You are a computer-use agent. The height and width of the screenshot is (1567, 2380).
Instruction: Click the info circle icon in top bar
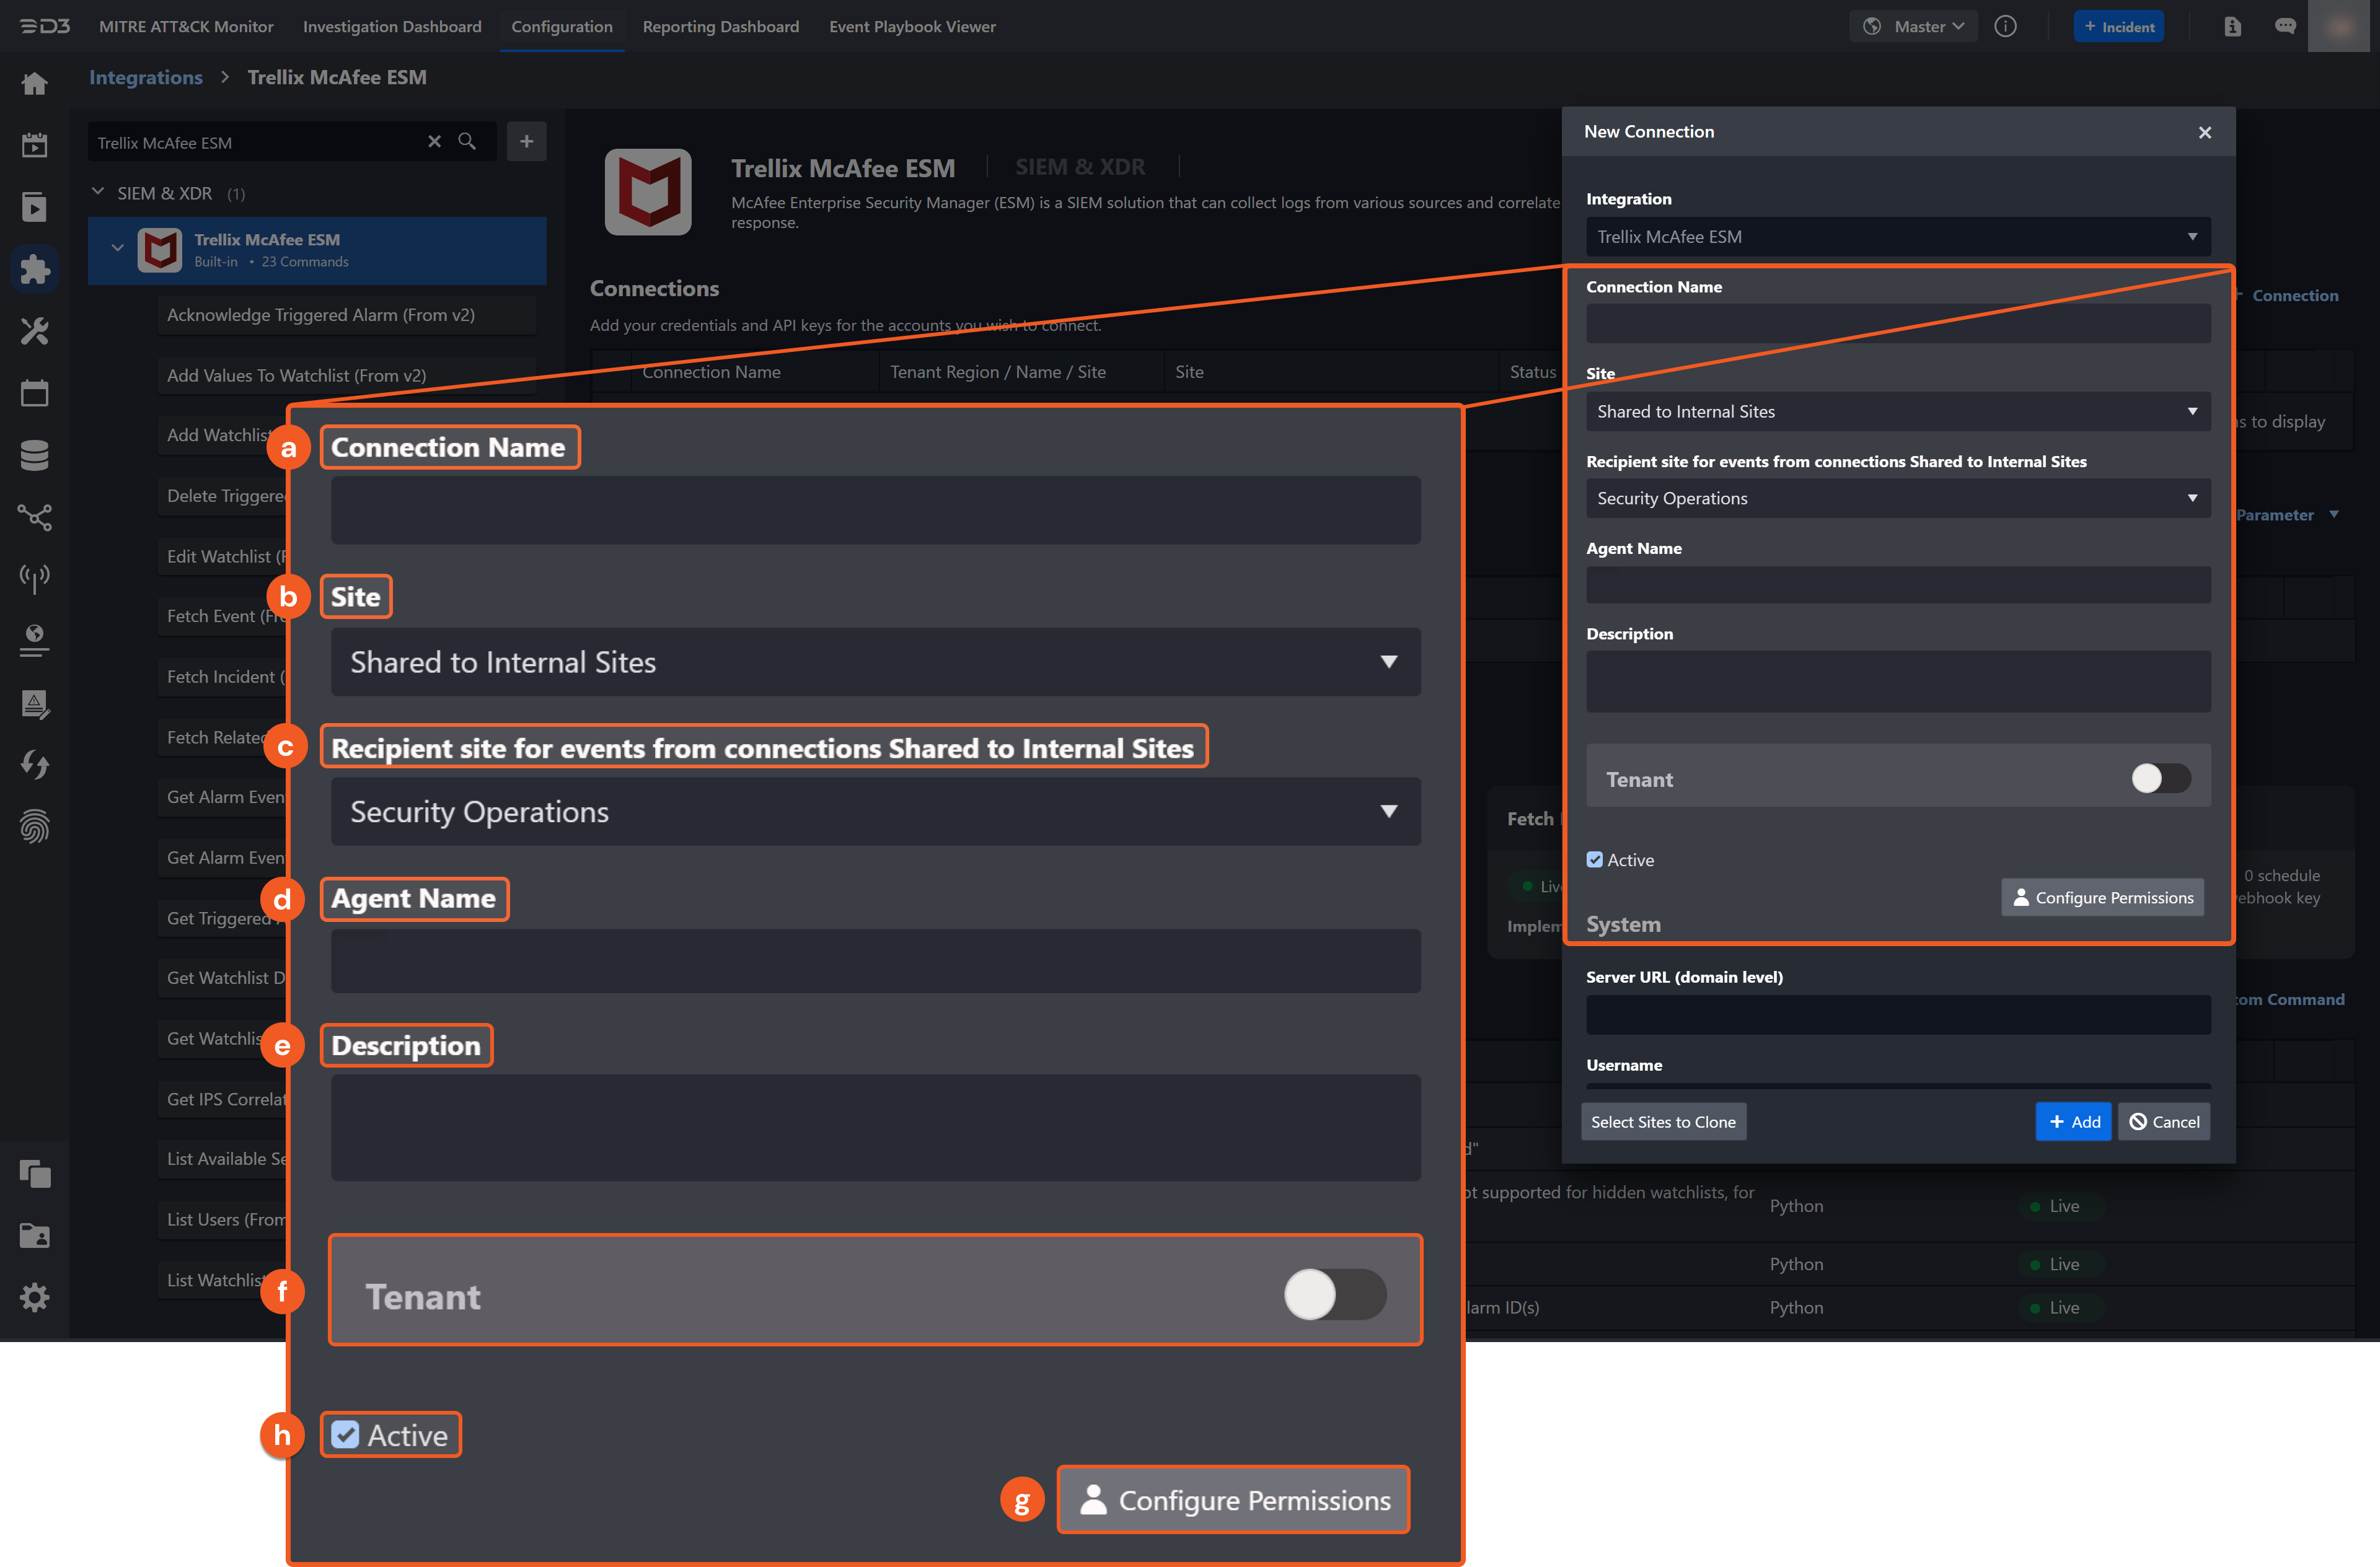tap(2005, 27)
